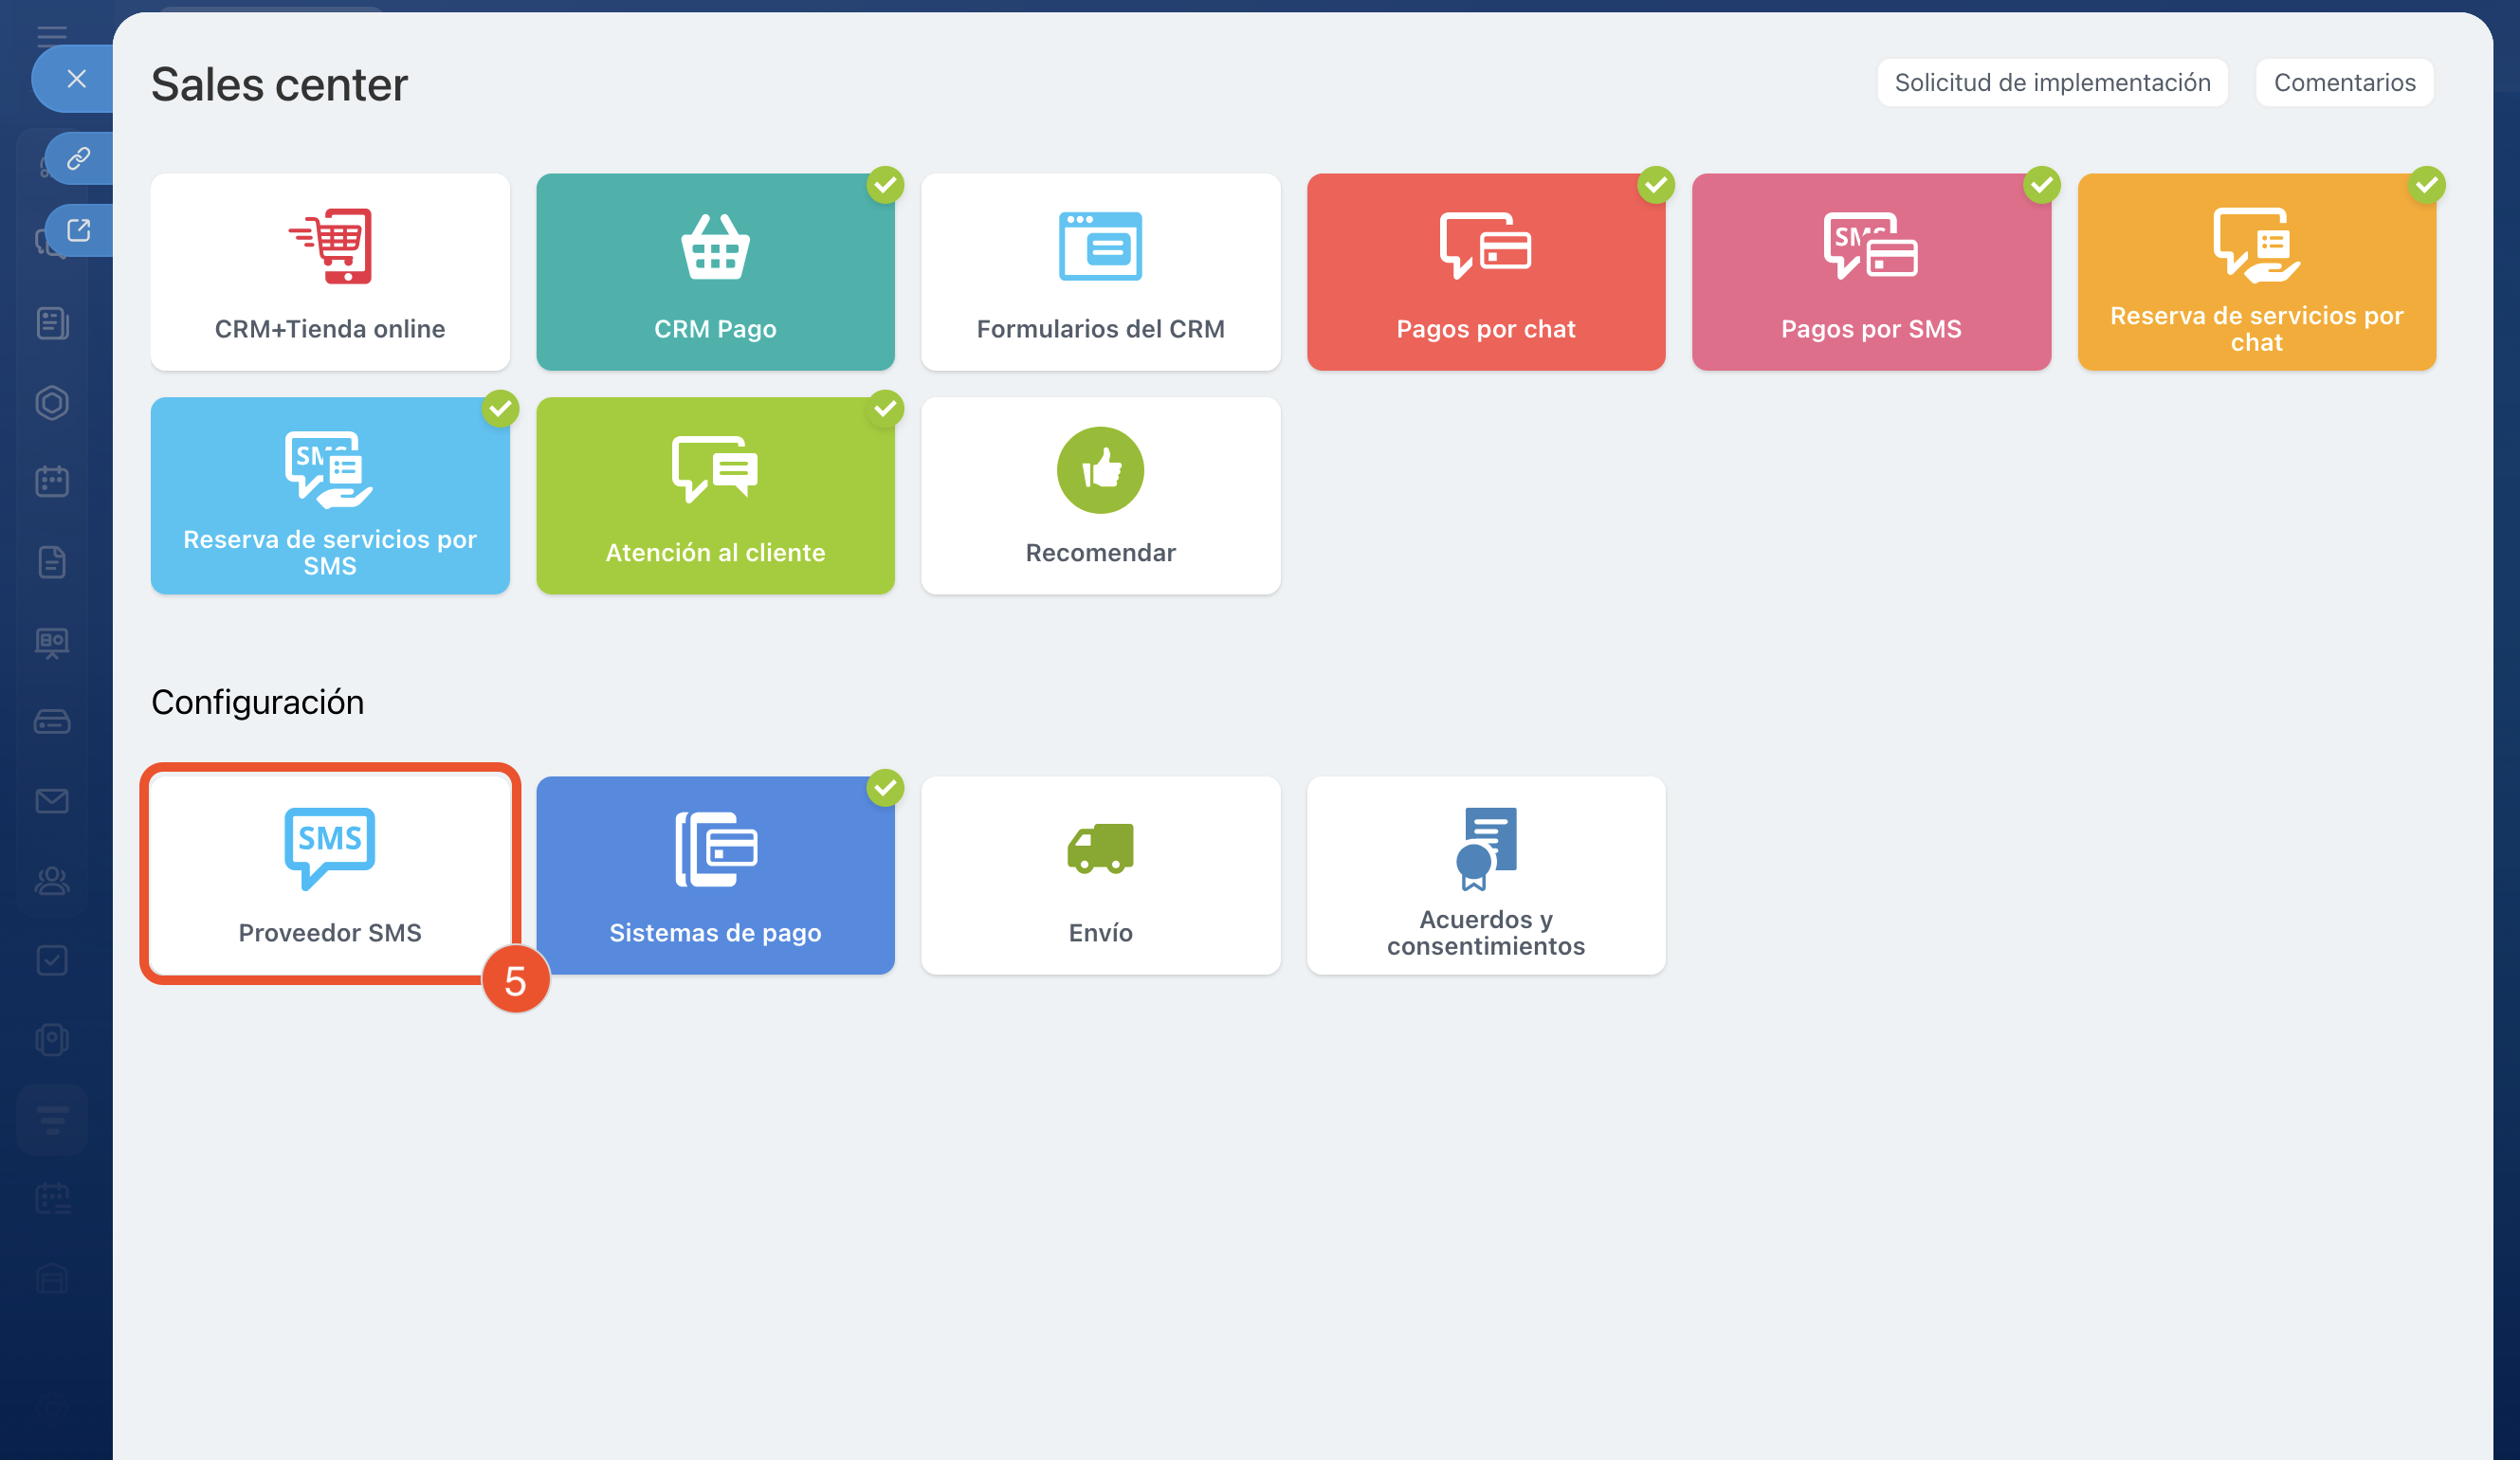2520x1460 pixels.
Task: Click checkmark badge on CRM Pago
Action: (x=885, y=185)
